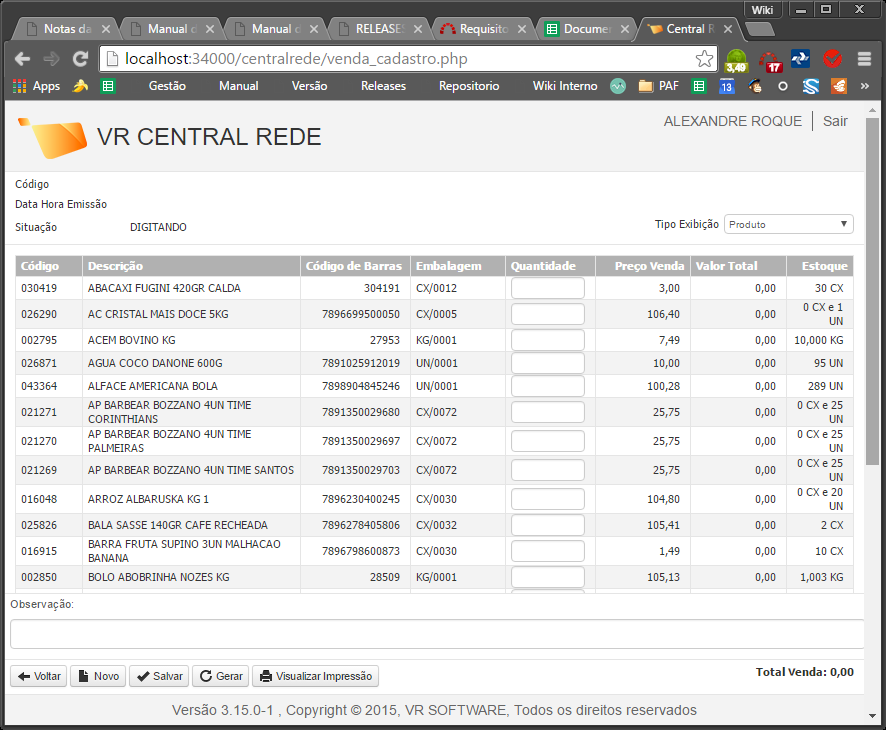Open the Versão bookmark

coord(309,86)
